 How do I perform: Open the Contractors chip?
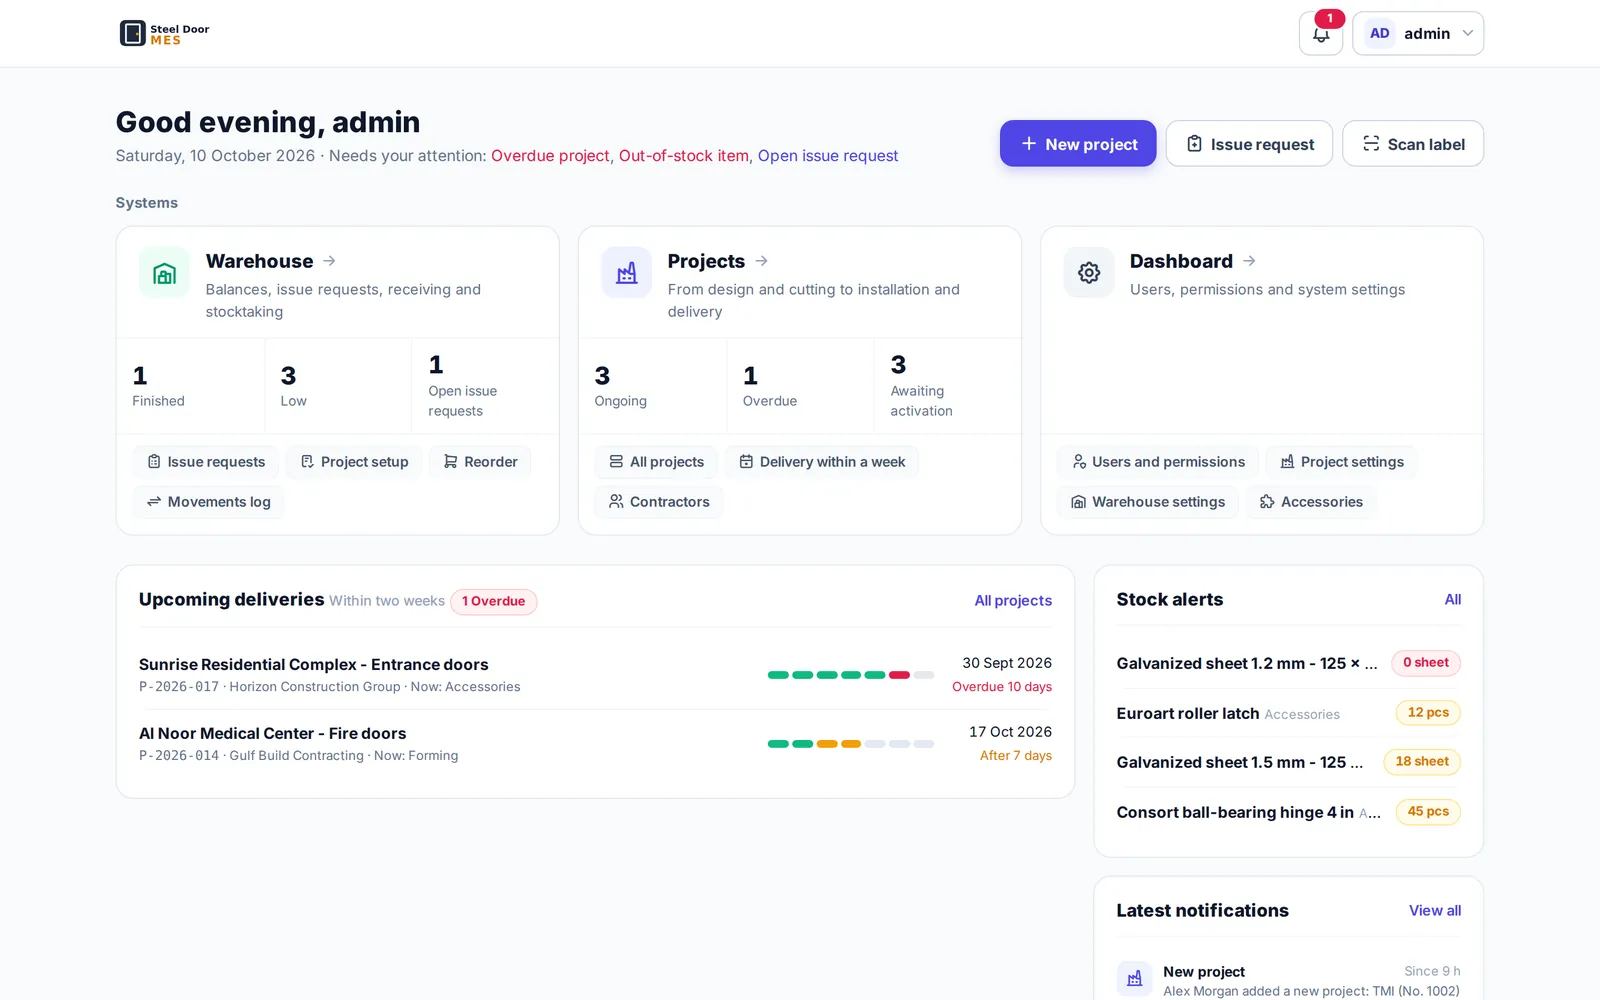pyautogui.click(x=659, y=502)
